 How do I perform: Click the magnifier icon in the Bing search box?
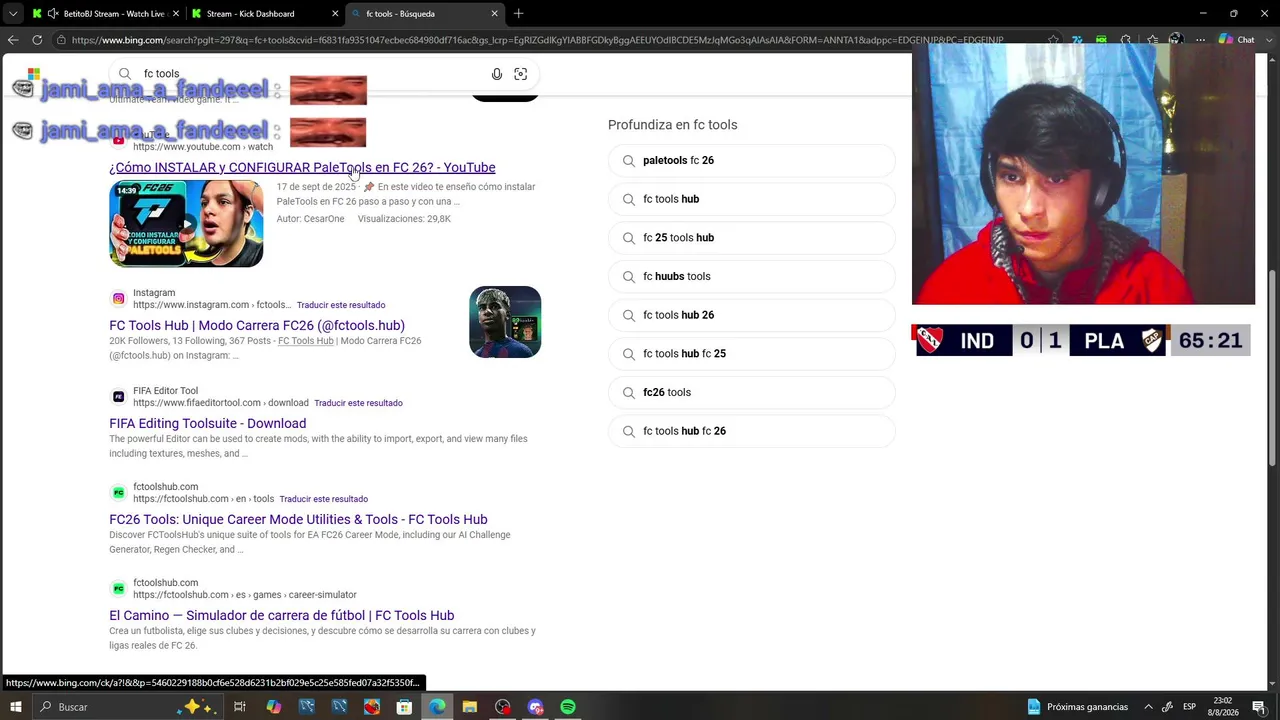click(125, 74)
